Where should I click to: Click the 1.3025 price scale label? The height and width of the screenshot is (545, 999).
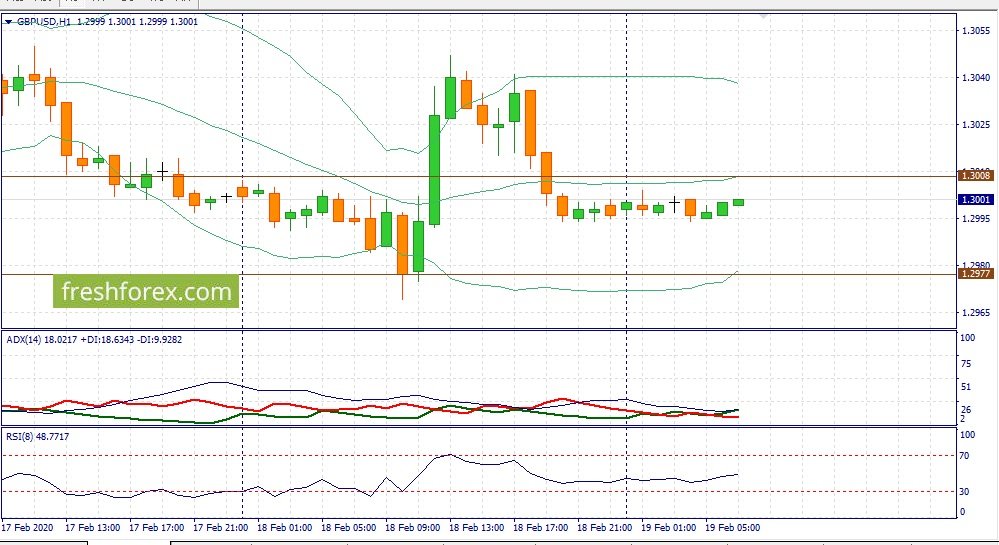(975, 124)
